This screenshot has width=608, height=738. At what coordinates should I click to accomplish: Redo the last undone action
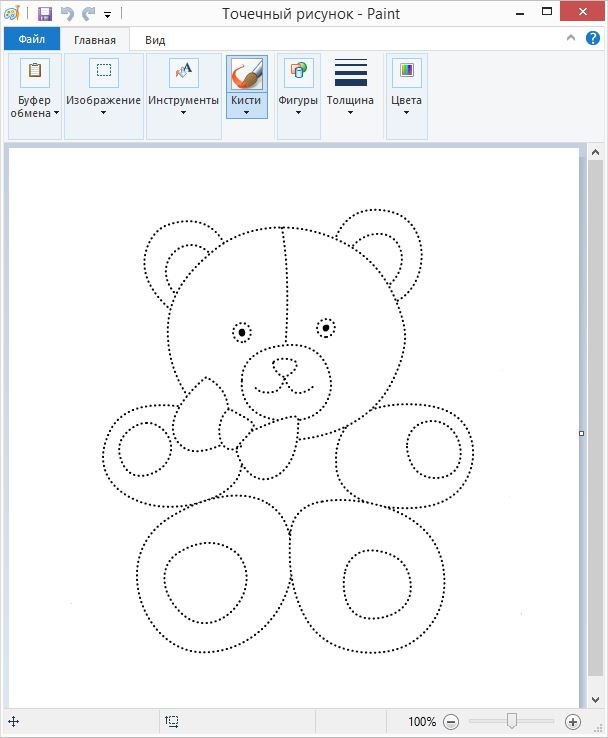88,15
